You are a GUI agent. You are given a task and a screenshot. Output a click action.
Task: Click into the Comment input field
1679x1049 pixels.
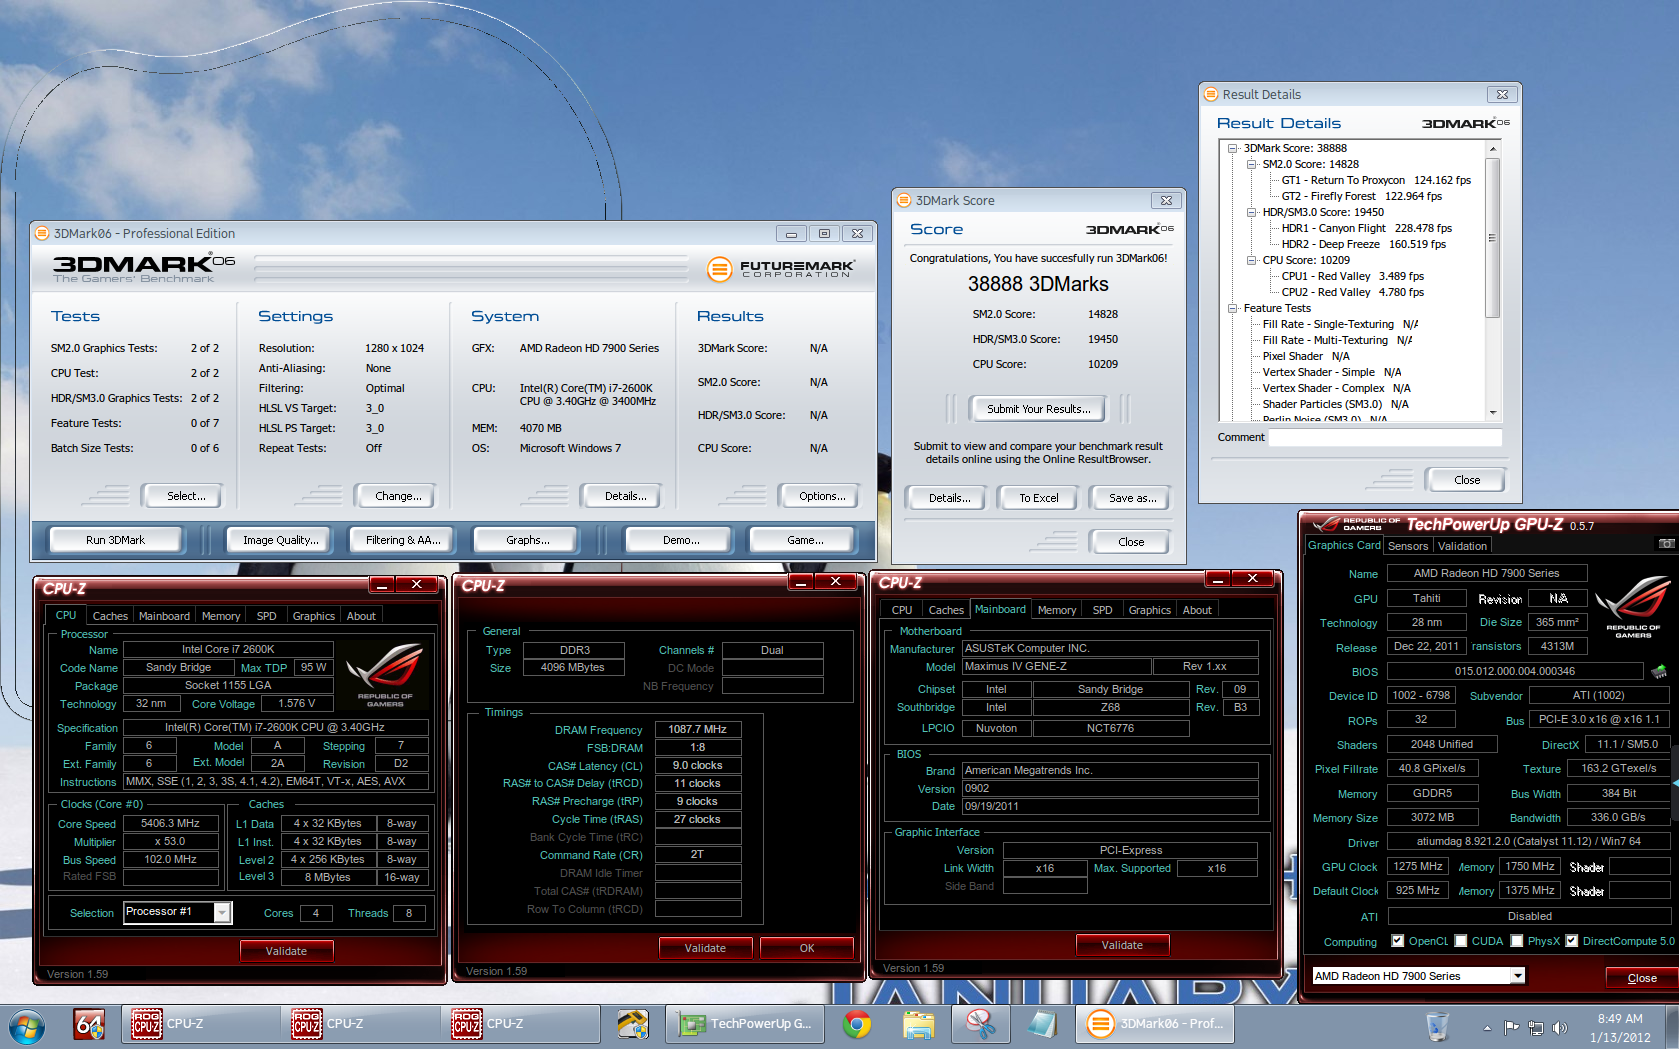(1385, 437)
